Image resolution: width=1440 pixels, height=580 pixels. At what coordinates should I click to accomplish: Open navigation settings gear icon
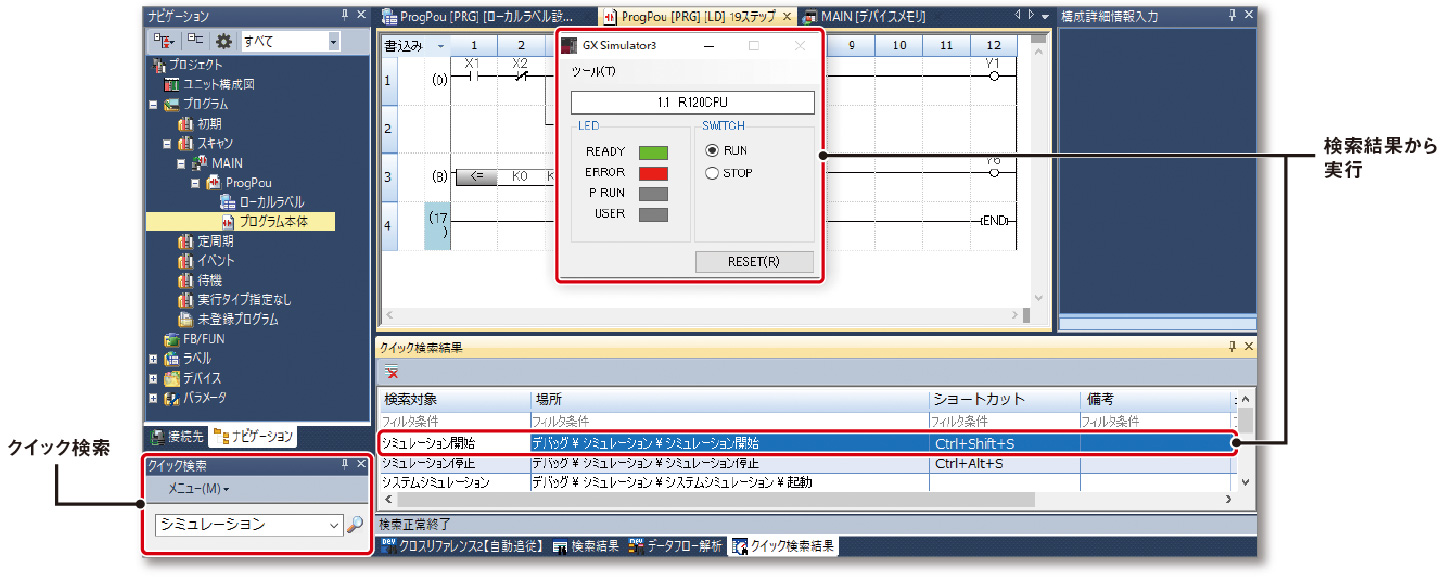[224, 41]
